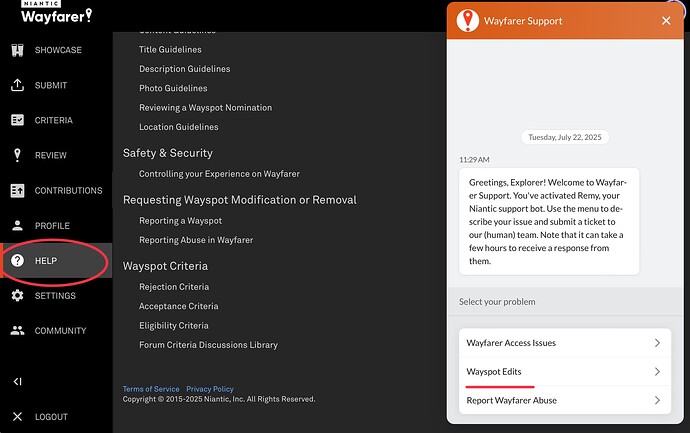Click the 11:29 AM timestamp
690x433 pixels.
pos(474,160)
